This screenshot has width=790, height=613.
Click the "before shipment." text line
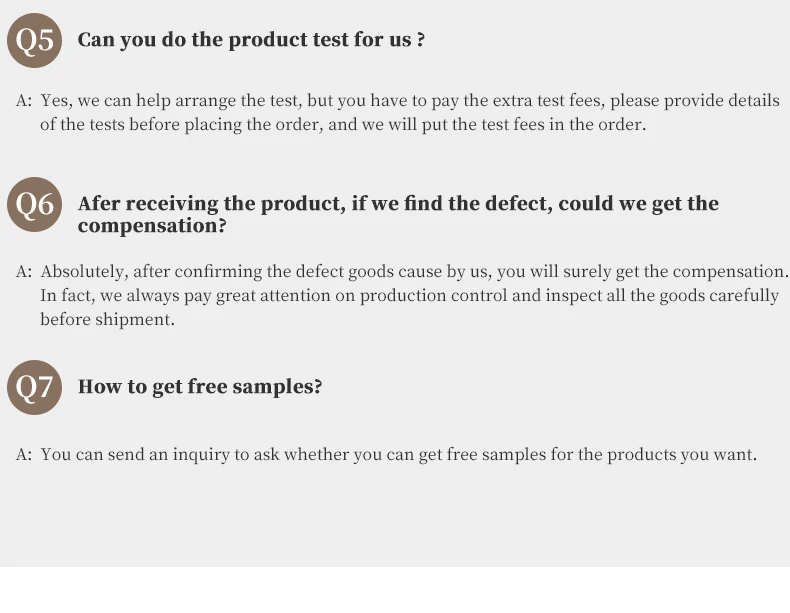[x=107, y=320]
